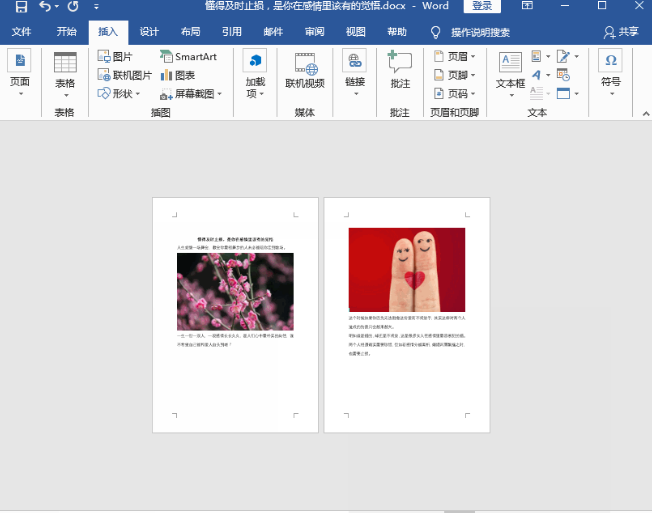Switch to the 开始 ribbon tab
Viewport: 652px width, 513px height.
tap(67, 32)
